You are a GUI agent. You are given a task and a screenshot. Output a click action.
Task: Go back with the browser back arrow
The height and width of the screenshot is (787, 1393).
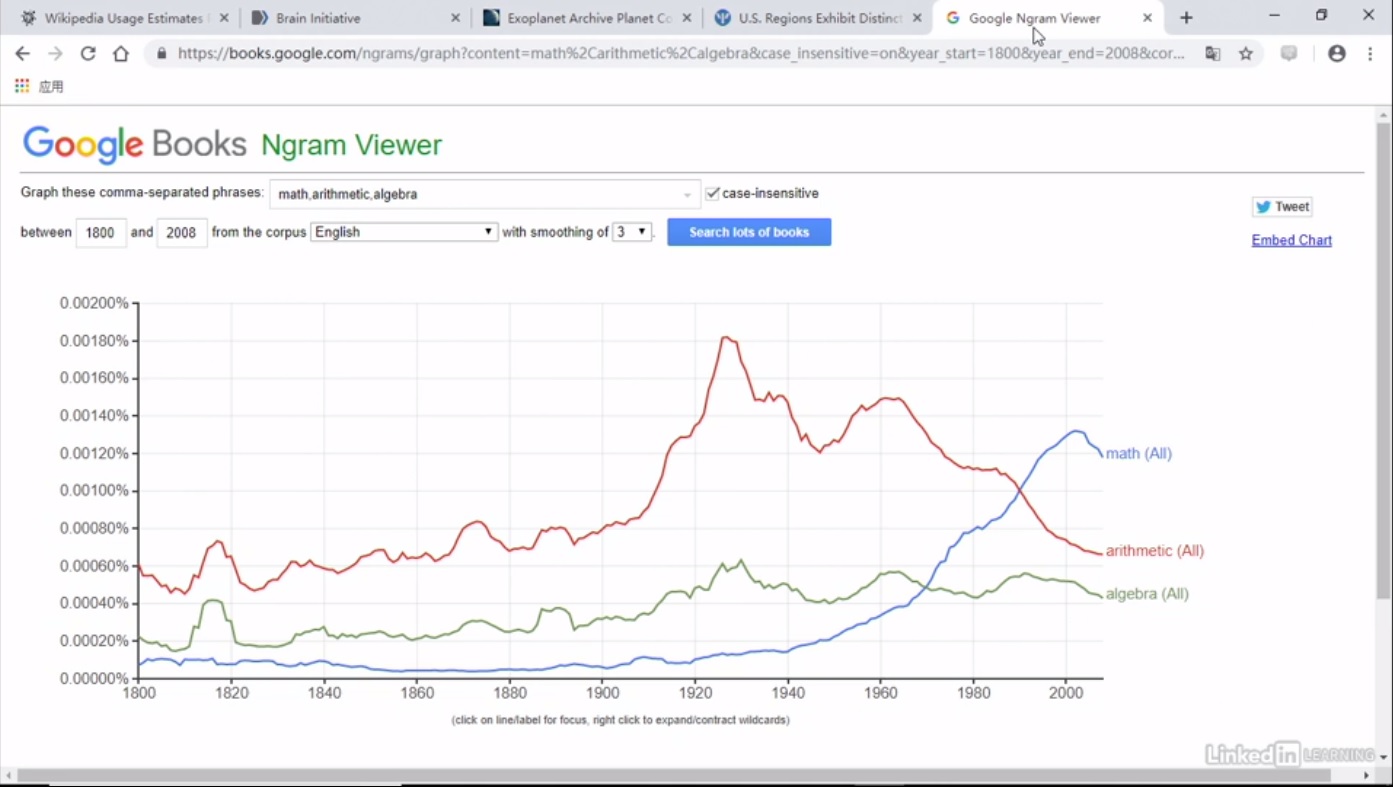22,54
